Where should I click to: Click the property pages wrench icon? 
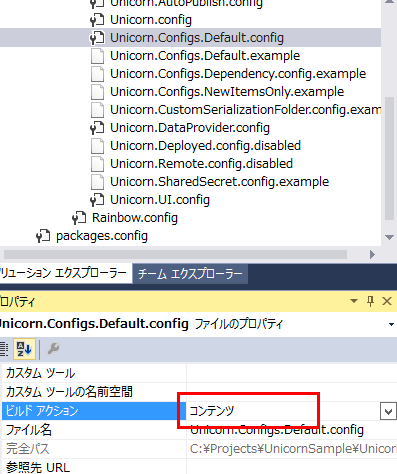tap(53, 349)
